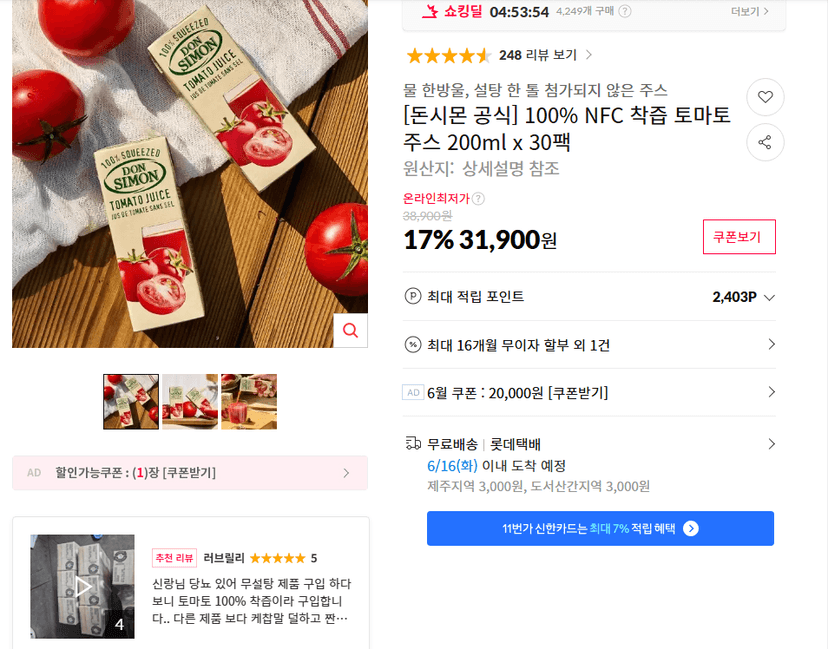Open the 6월 쿠폰 20,000원 coupon link
Image resolution: width=828 pixels, height=649 pixels.
[589, 392]
